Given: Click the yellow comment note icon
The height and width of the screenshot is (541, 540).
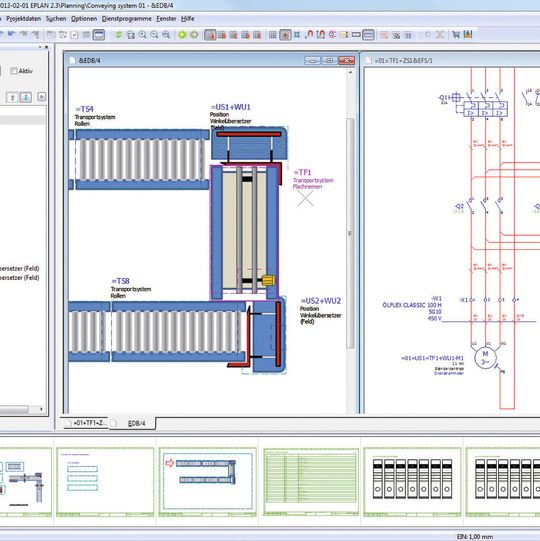Looking at the screenshot, I should pos(344,35).
